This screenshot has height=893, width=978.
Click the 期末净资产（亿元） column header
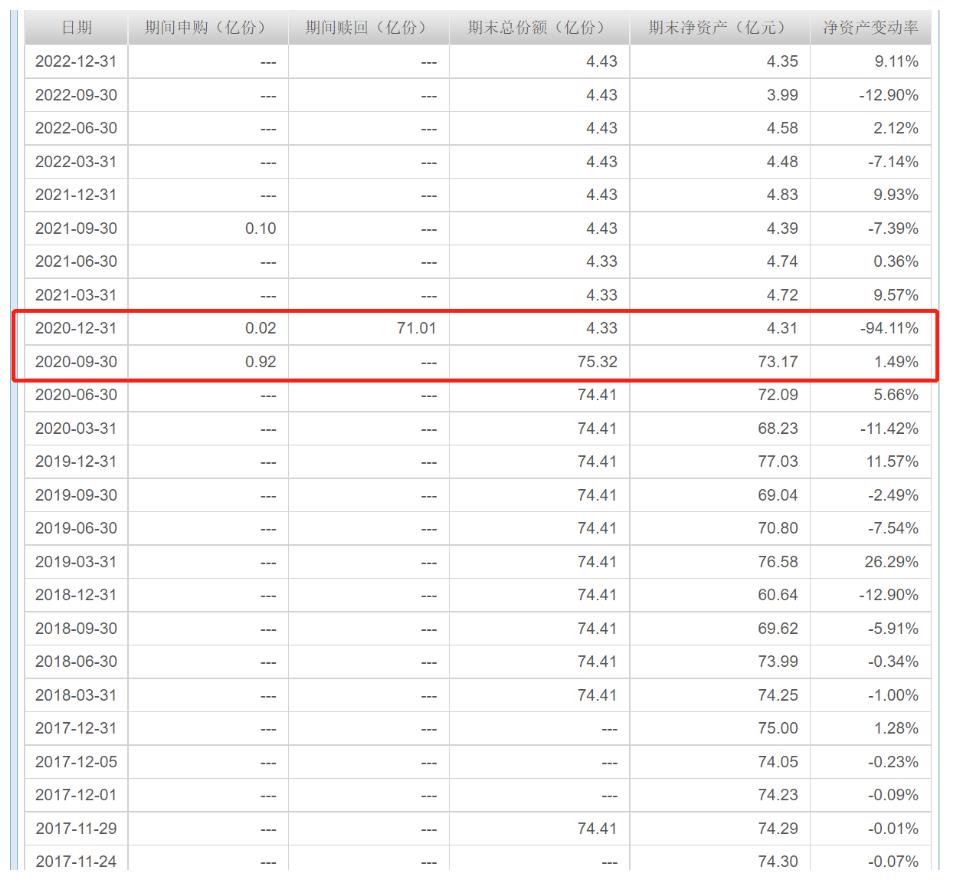[x=719, y=28]
